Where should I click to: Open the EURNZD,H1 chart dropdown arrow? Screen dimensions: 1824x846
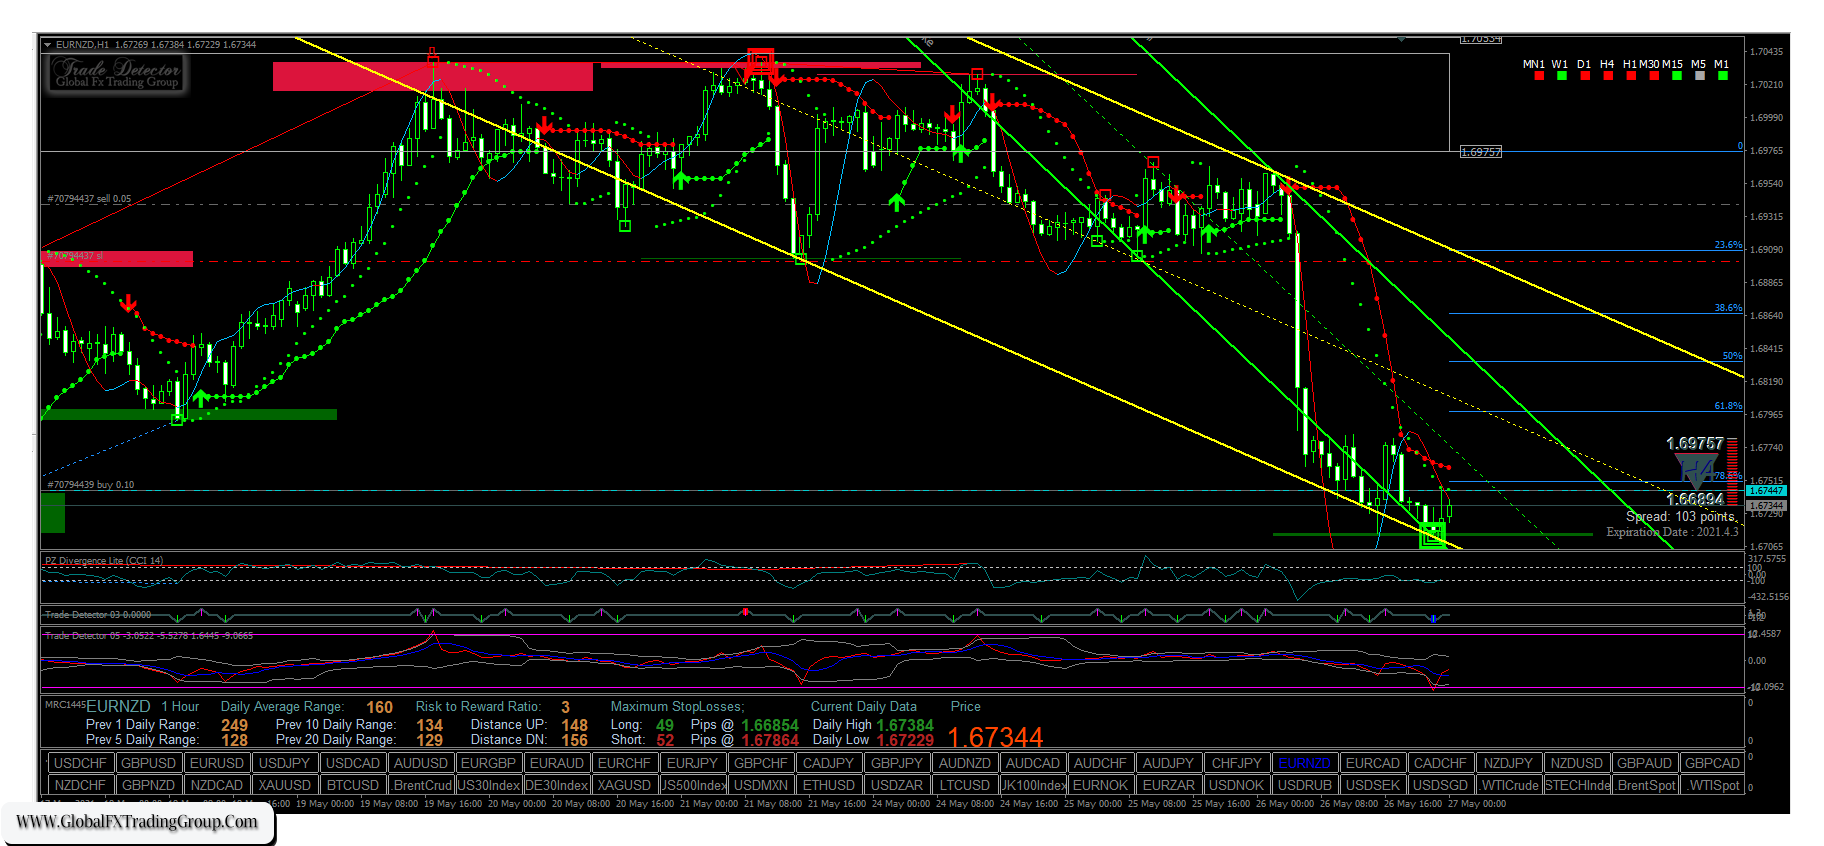coord(47,45)
